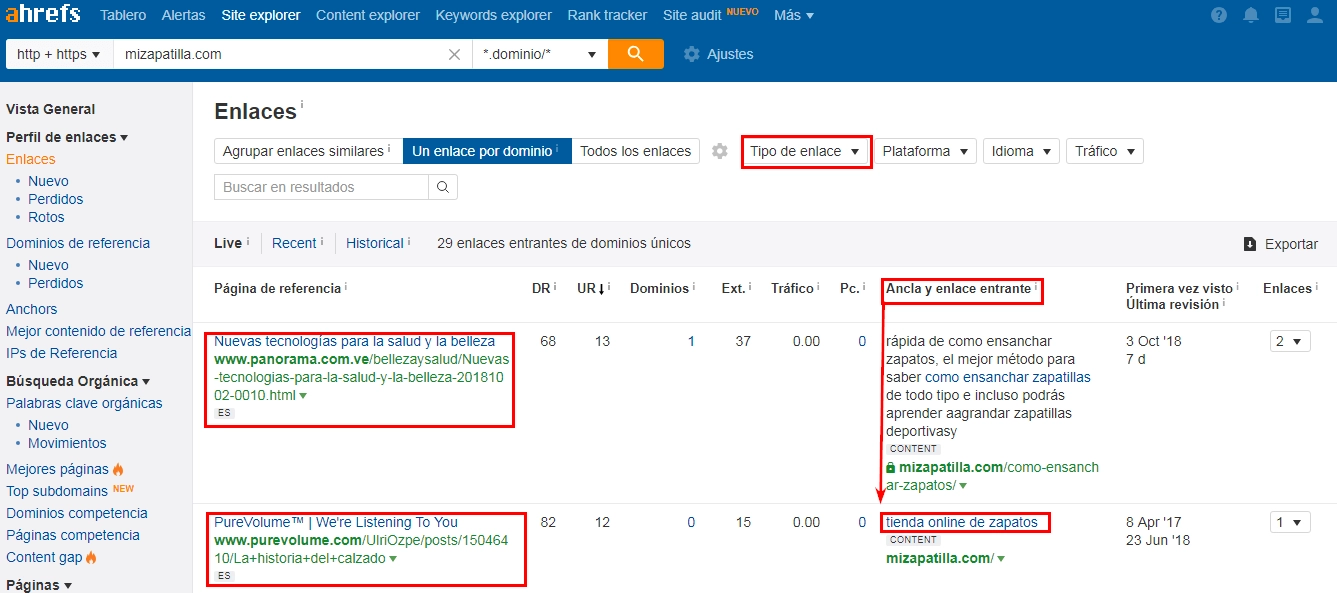The height and width of the screenshot is (593, 1337).
Task: Open the Más menu dropdown
Action: pos(794,15)
